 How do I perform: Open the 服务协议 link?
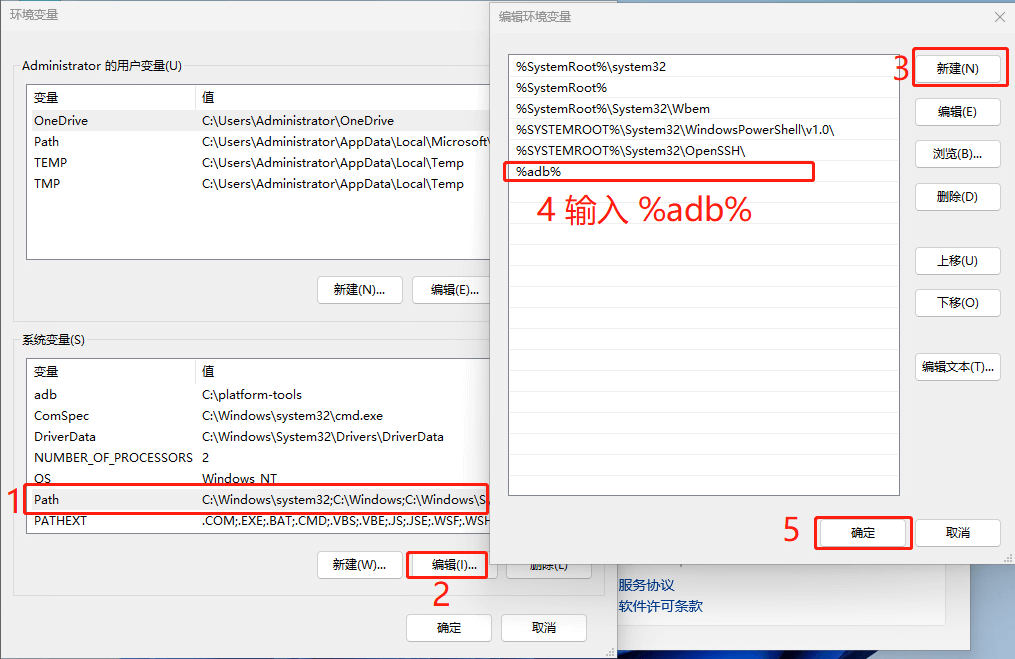[646, 585]
